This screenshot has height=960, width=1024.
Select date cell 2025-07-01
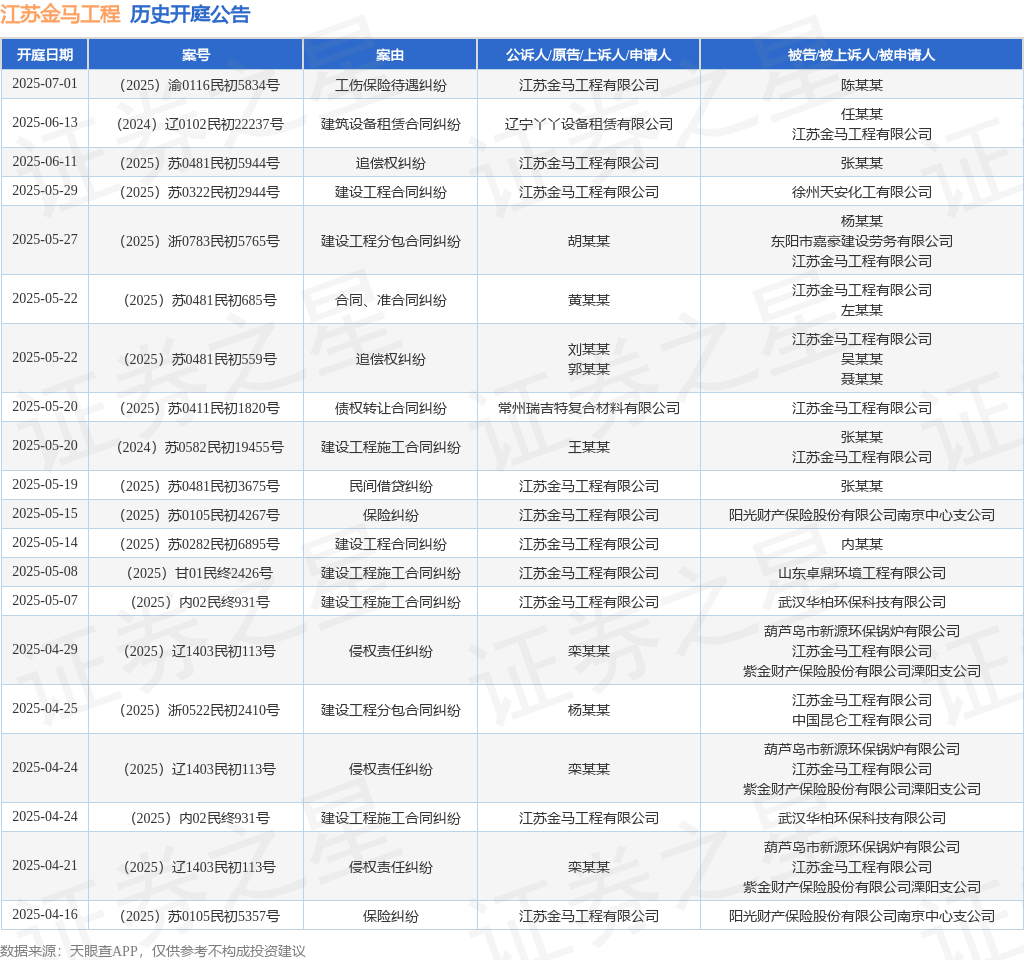[44, 84]
